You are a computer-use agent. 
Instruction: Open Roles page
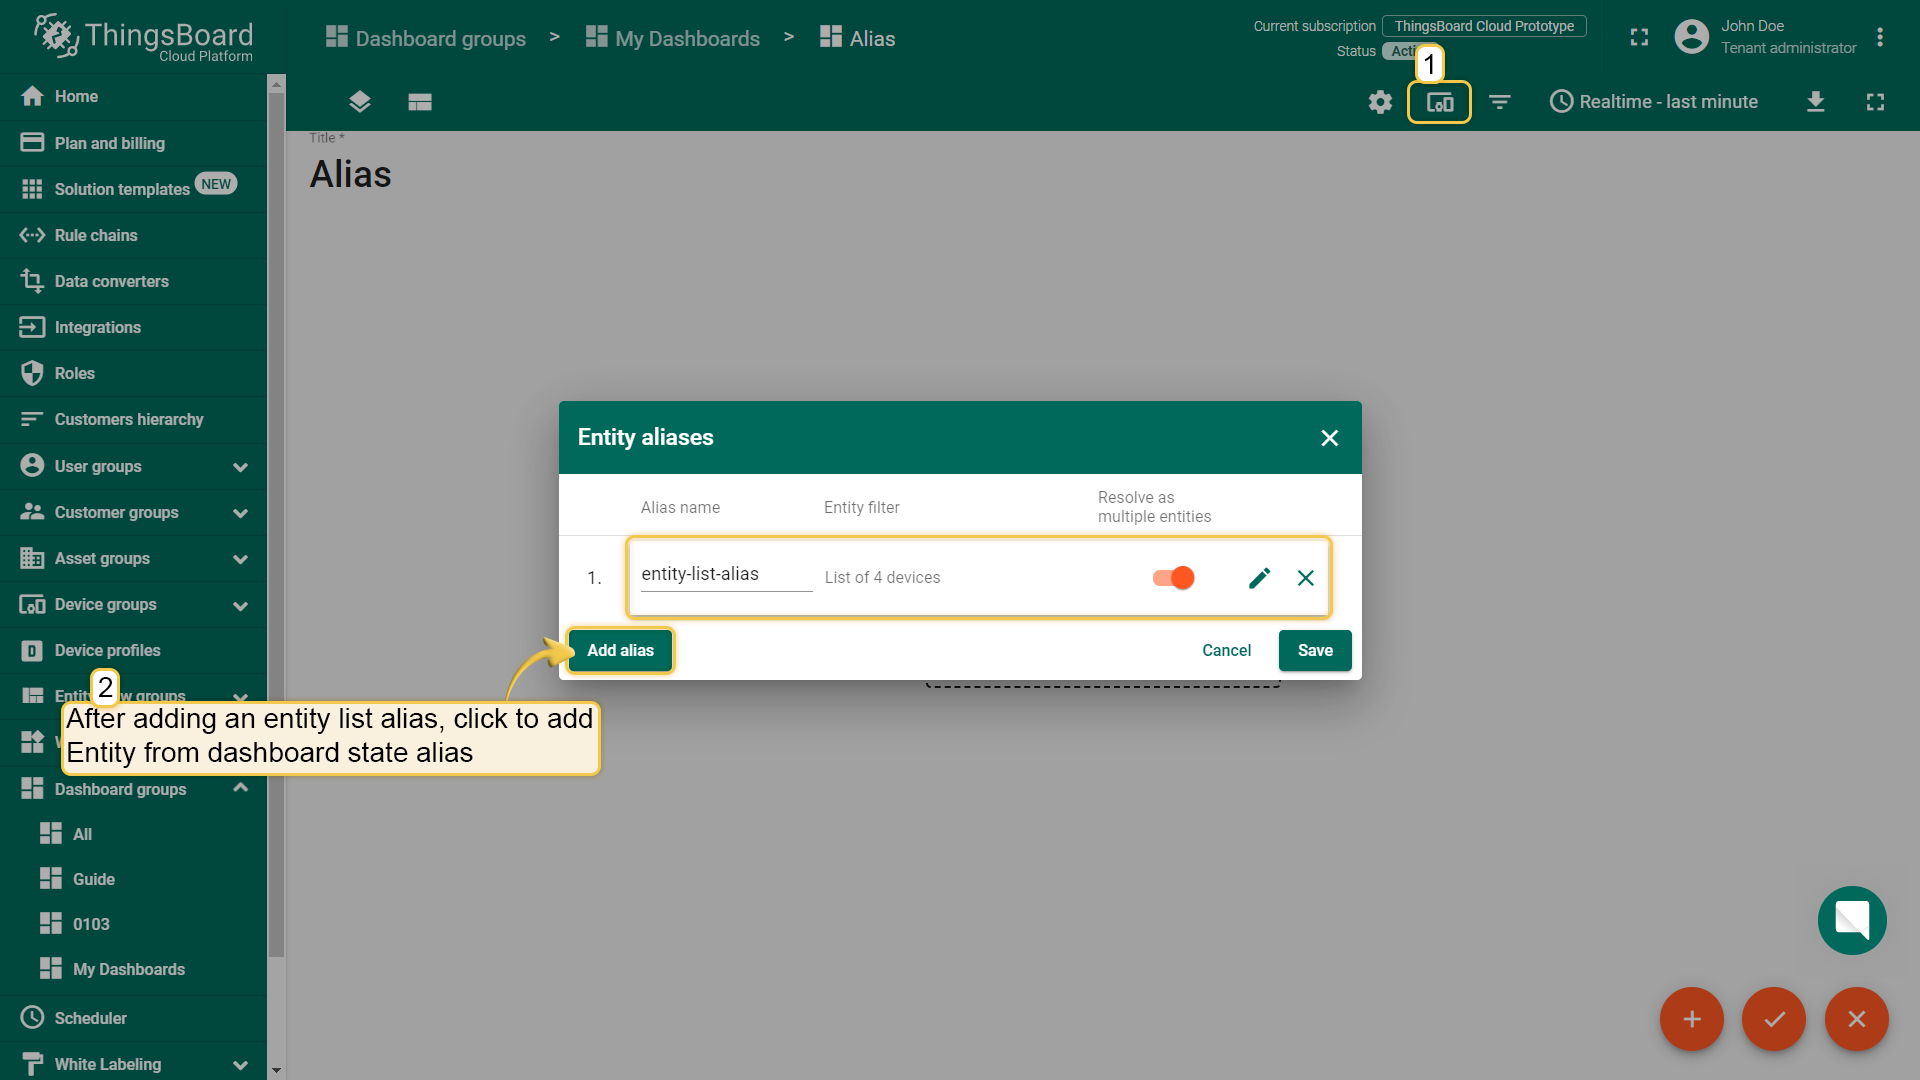point(134,373)
